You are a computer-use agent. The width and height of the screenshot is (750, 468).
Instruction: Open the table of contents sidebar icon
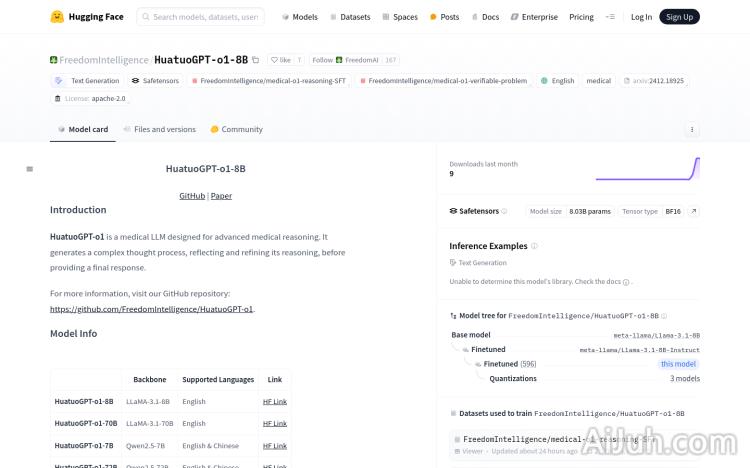coord(30,169)
